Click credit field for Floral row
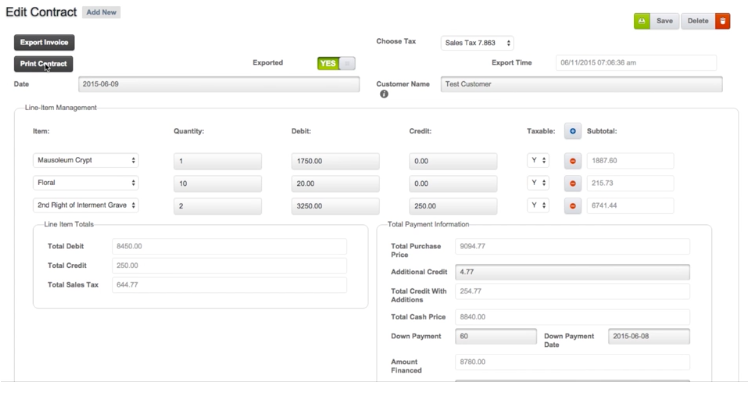 453,184
